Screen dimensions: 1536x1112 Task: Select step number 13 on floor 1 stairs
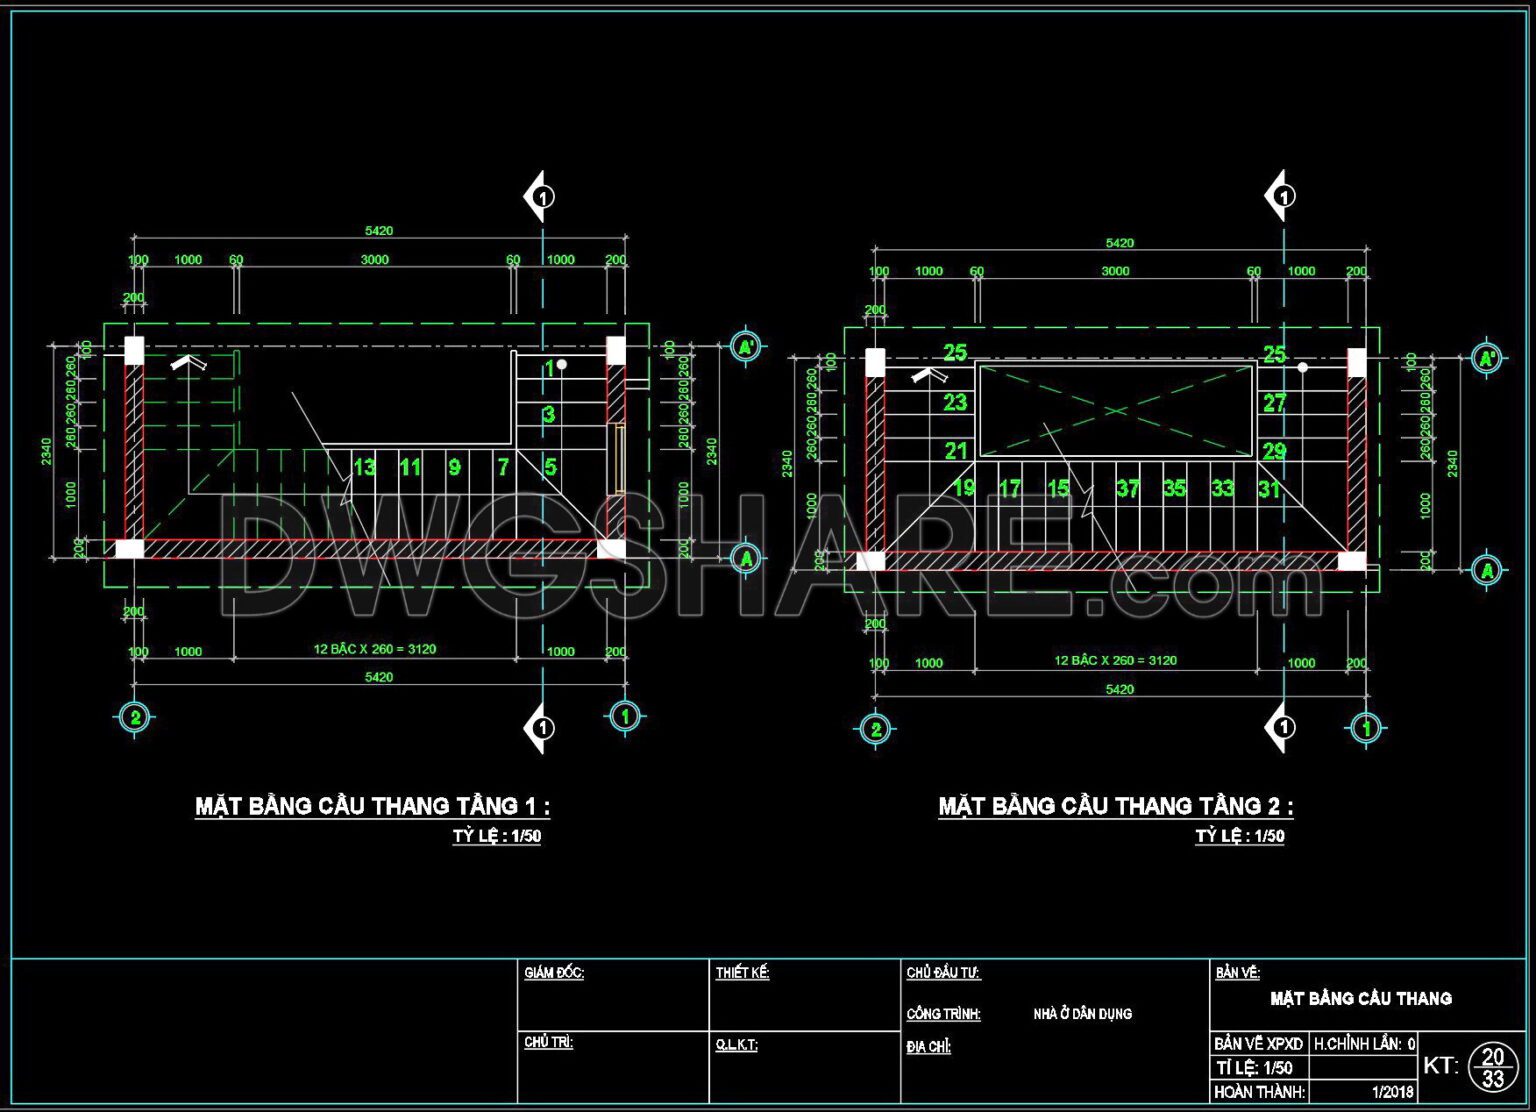coord(365,467)
